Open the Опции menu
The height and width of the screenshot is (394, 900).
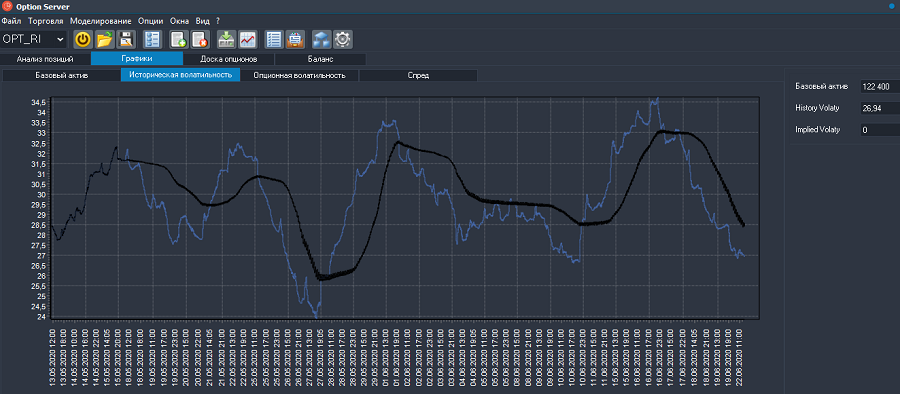[150, 21]
